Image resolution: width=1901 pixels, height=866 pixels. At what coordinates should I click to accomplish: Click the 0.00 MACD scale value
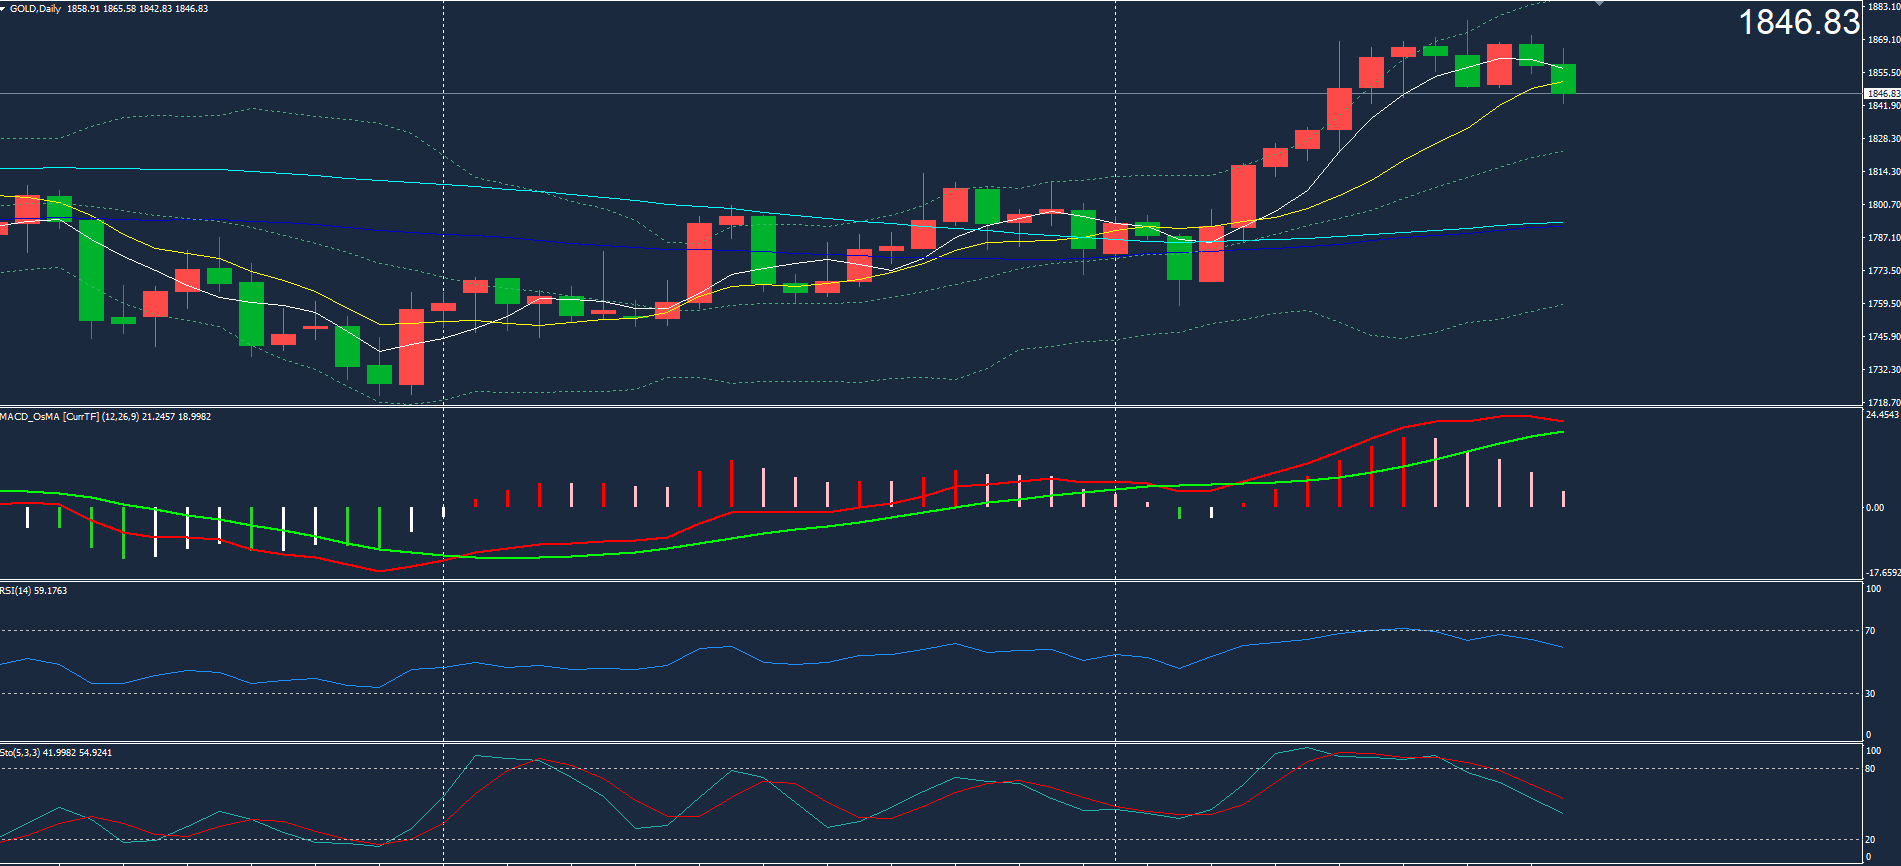tap(1875, 508)
